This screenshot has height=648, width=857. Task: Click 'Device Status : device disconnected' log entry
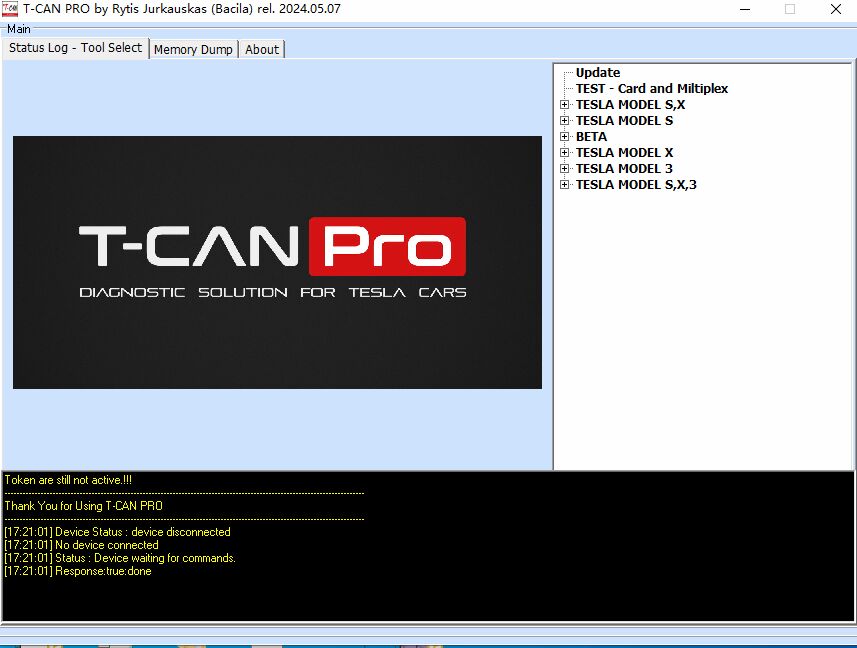coord(117,532)
